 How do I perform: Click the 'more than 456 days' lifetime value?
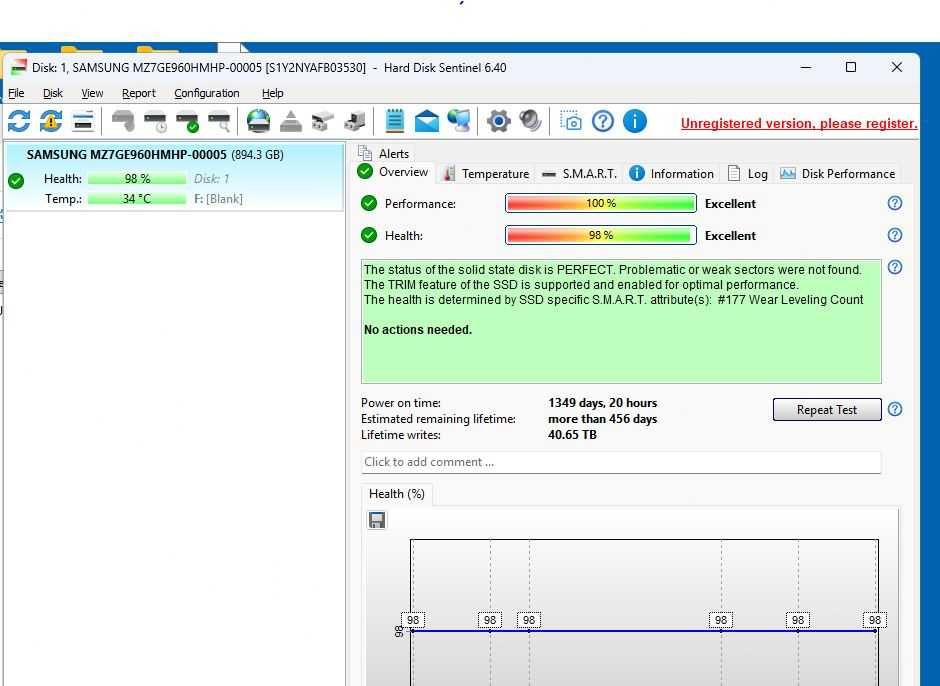click(602, 419)
